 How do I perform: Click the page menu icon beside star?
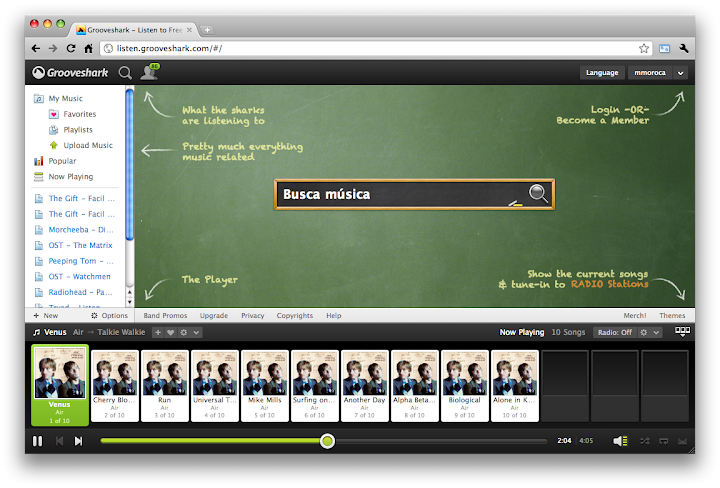(664, 48)
